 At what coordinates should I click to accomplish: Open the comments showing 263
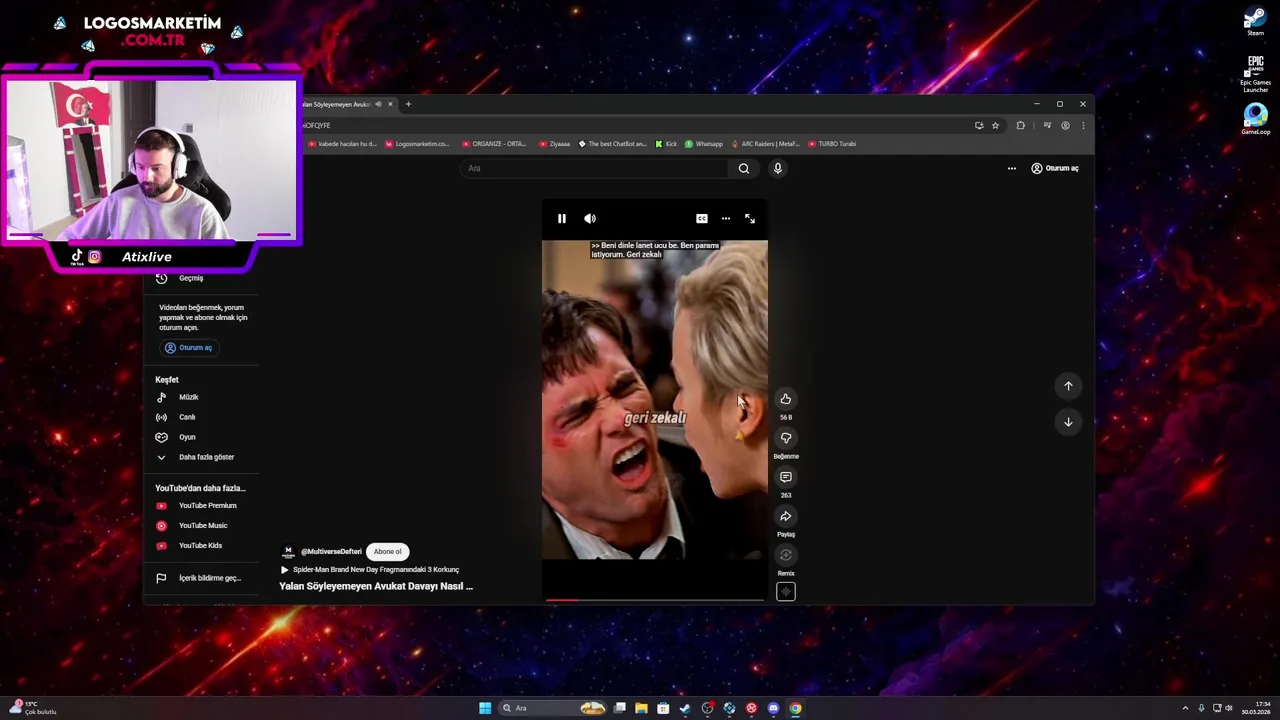(x=786, y=477)
